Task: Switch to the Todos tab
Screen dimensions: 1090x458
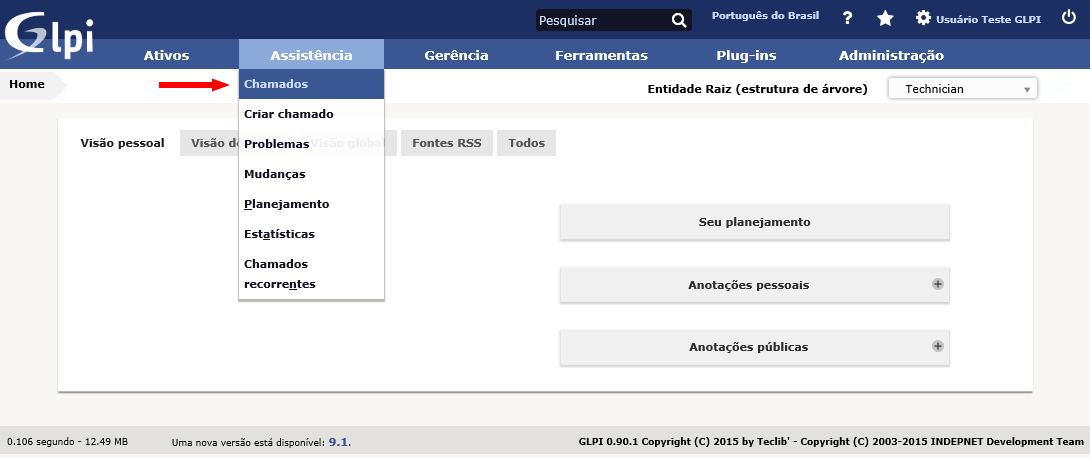Action: tap(526, 143)
